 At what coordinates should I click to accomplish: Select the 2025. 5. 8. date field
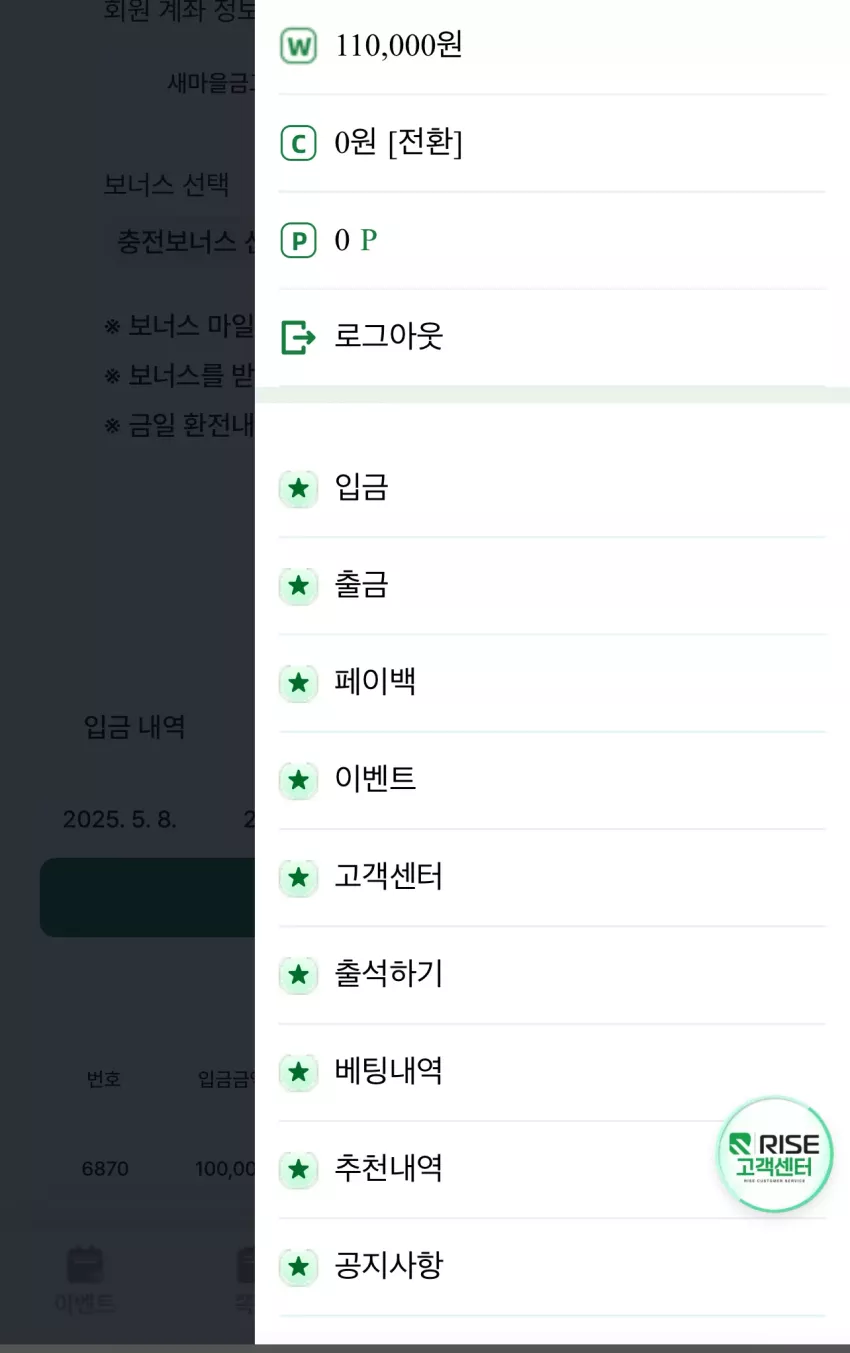coord(120,820)
